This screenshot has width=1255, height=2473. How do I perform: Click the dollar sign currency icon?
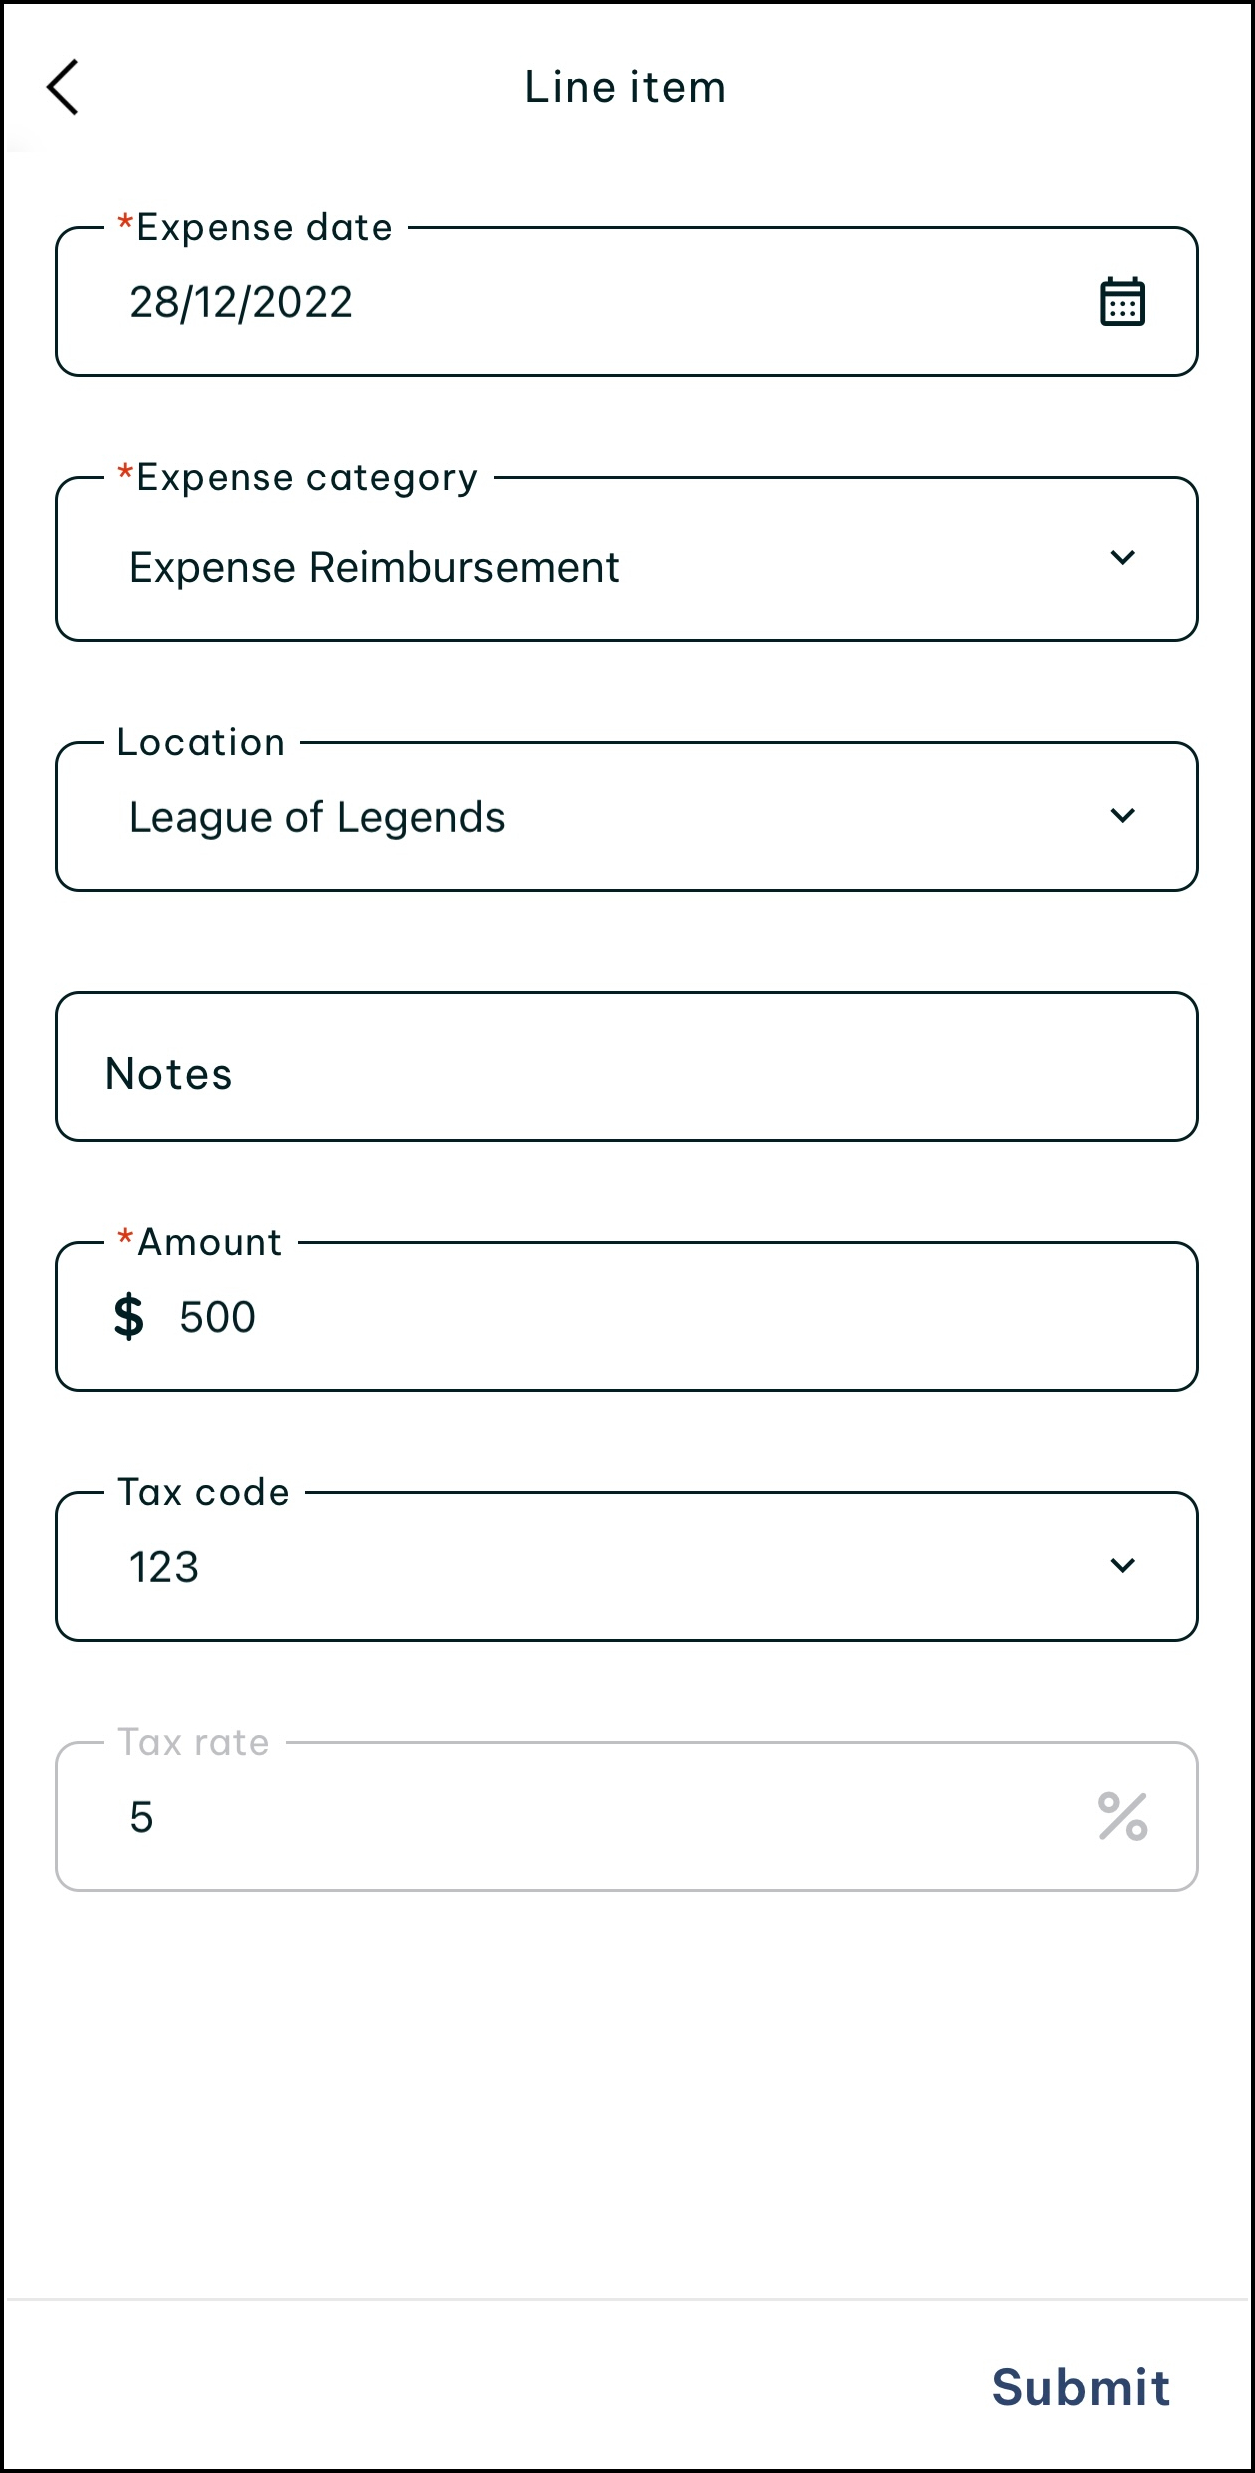[x=129, y=1316]
